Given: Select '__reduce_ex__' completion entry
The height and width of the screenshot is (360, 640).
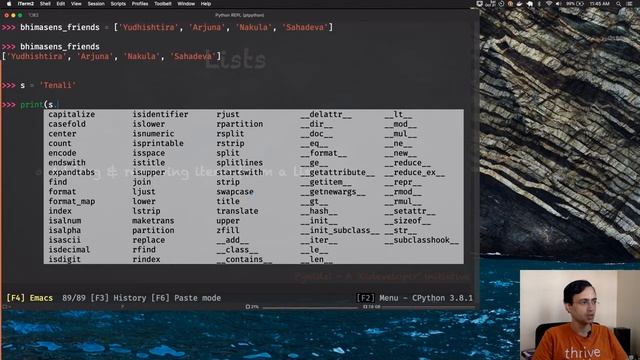Looking at the screenshot, I should tap(414, 172).
